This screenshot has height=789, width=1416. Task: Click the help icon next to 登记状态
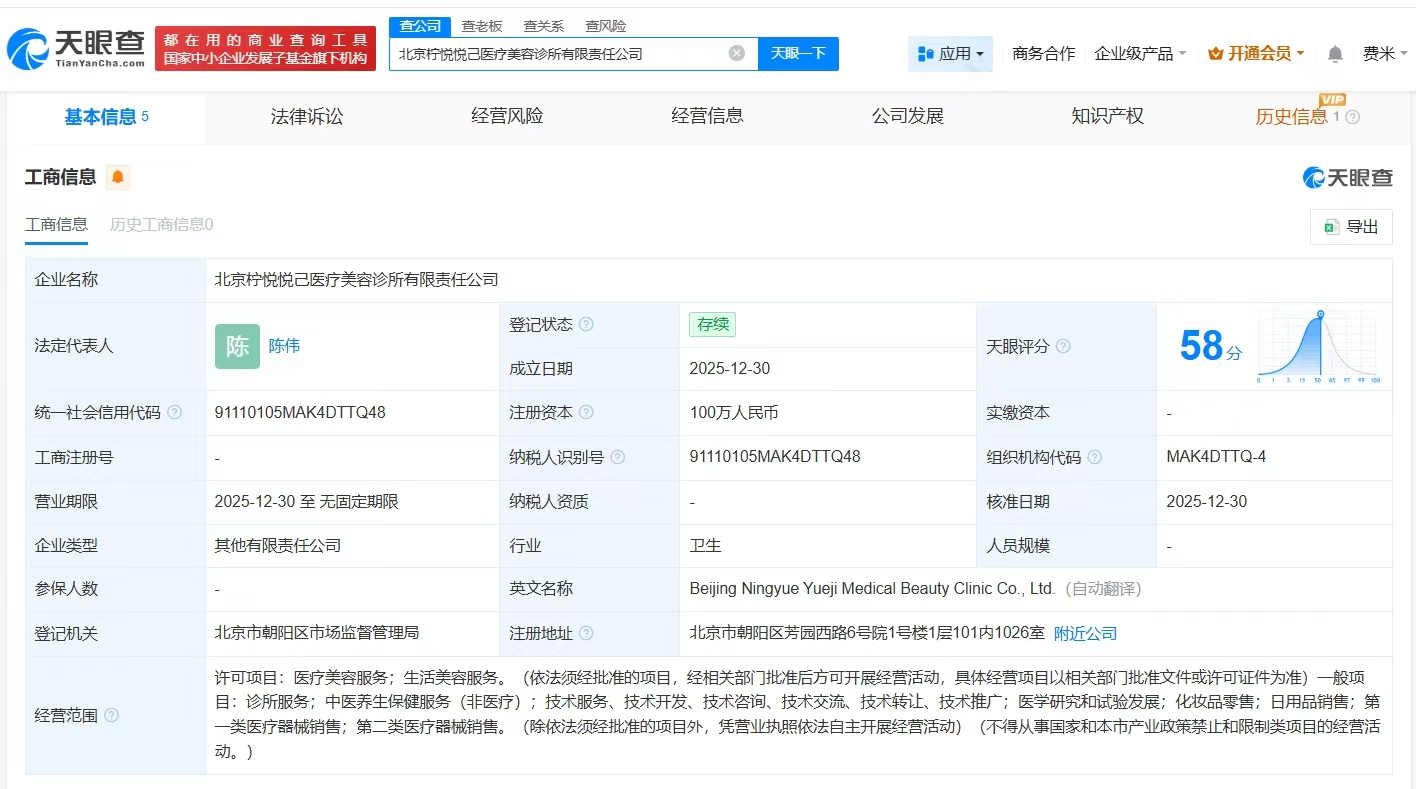[x=586, y=325]
